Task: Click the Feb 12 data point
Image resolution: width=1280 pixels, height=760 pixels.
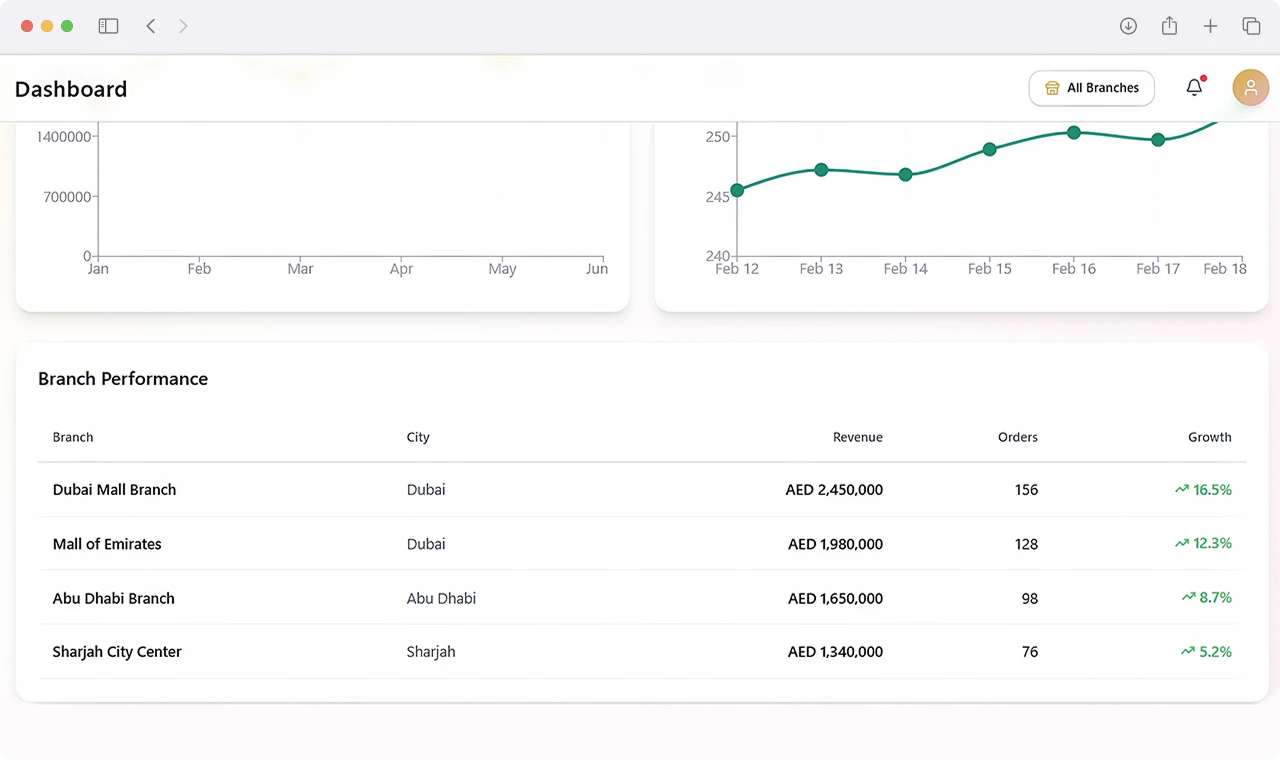Action: 737,190
